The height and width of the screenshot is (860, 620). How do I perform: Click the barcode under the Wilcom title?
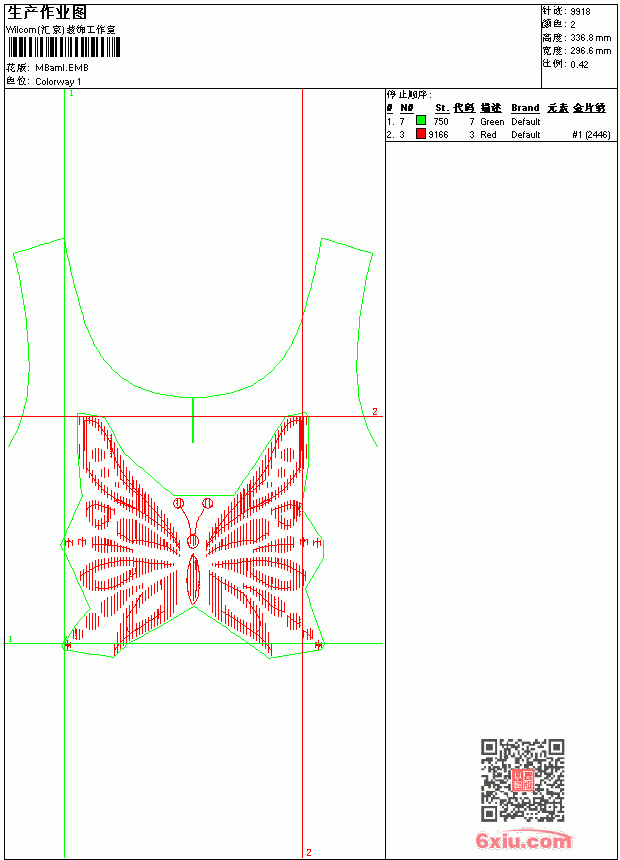click(x=63, y=47)
